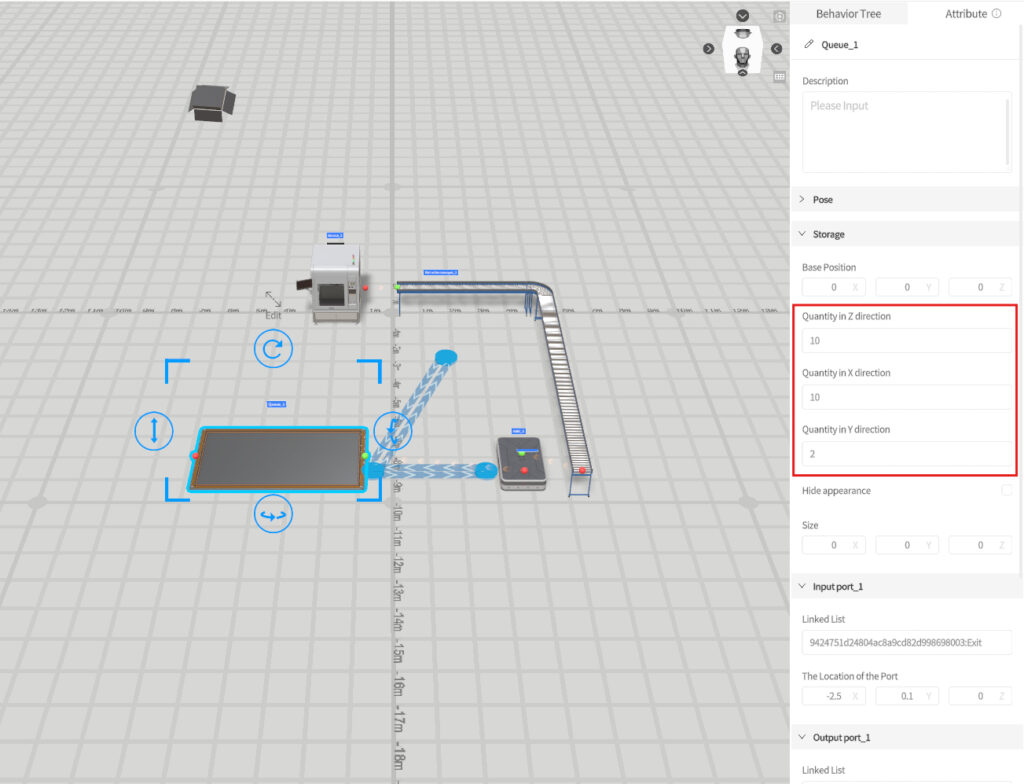Click the horizontal flip gizmo below queue
1024x784 pixels.
pyautogui.click(x=273, y=514)
